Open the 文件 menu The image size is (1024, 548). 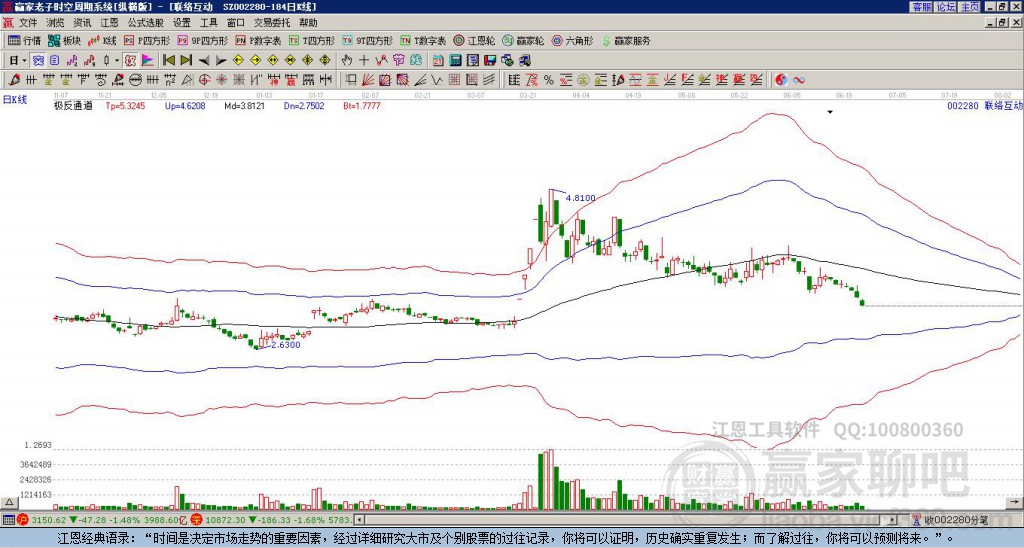pyautogui.click(x=27, y=23)
